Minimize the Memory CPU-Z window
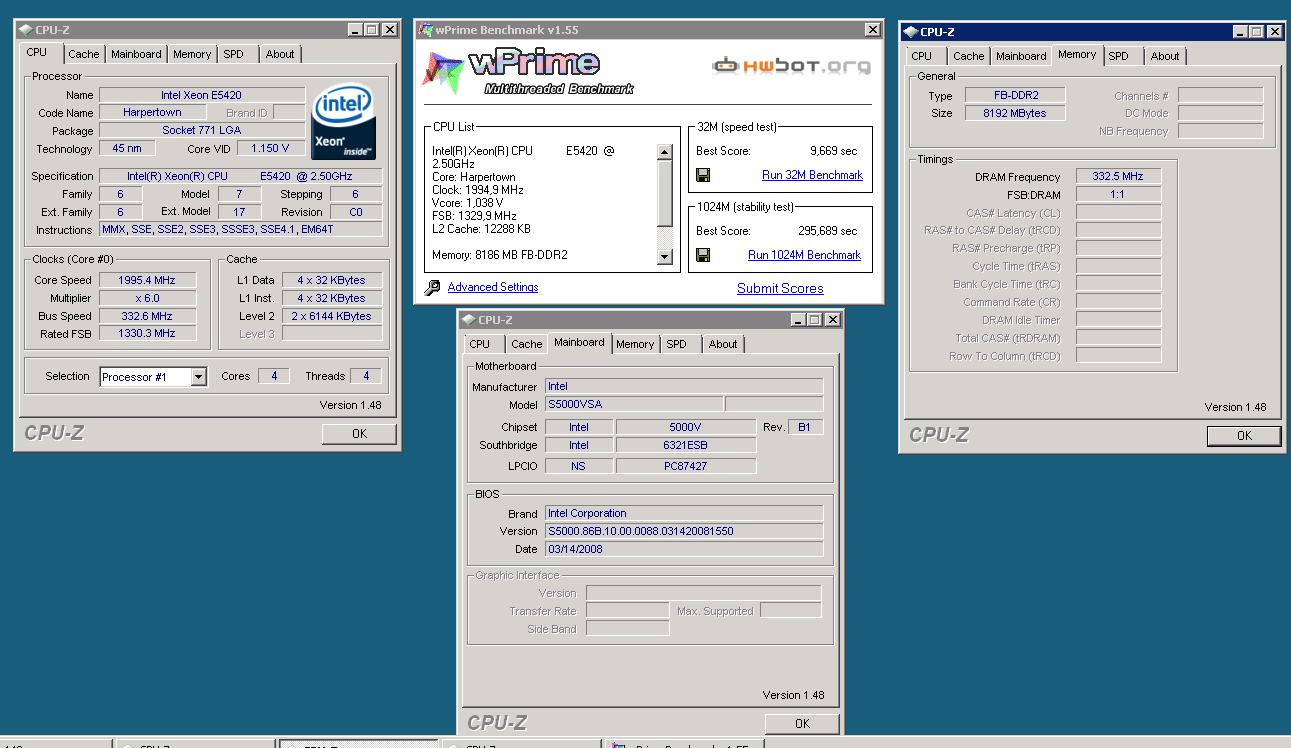This screenshot has width=1291, height=748. pos(1241,32)
